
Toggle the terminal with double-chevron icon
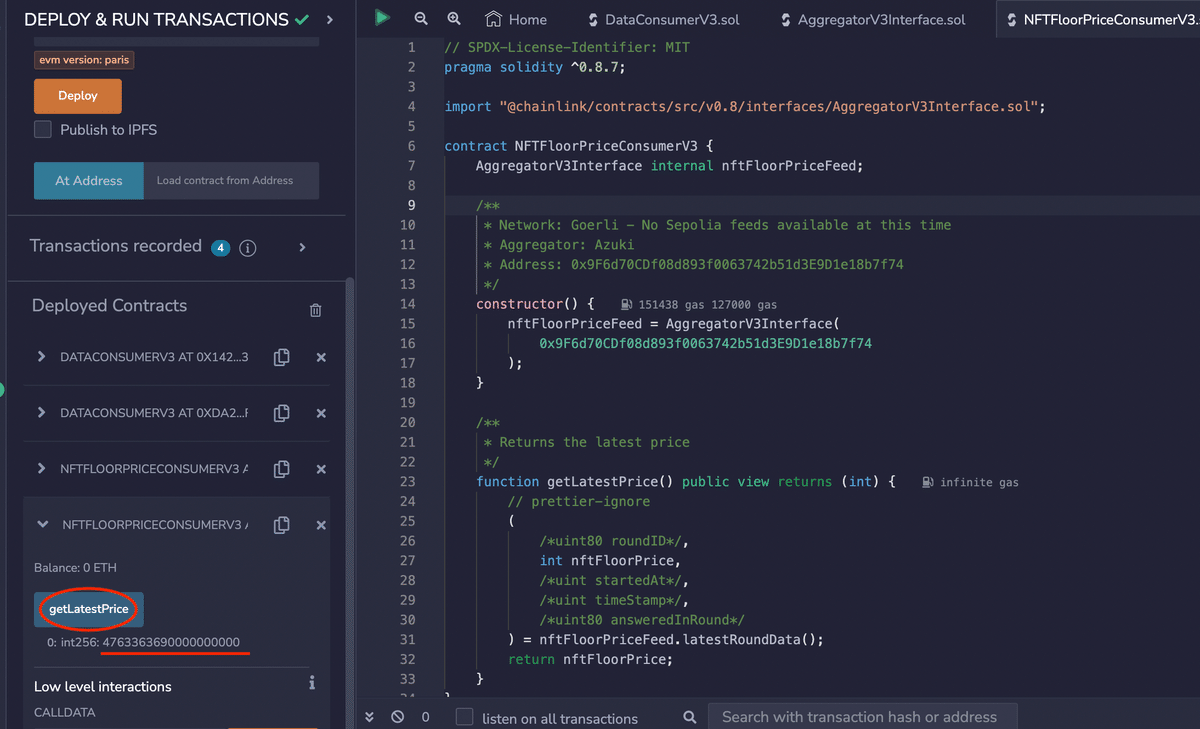tap(369, 717)
